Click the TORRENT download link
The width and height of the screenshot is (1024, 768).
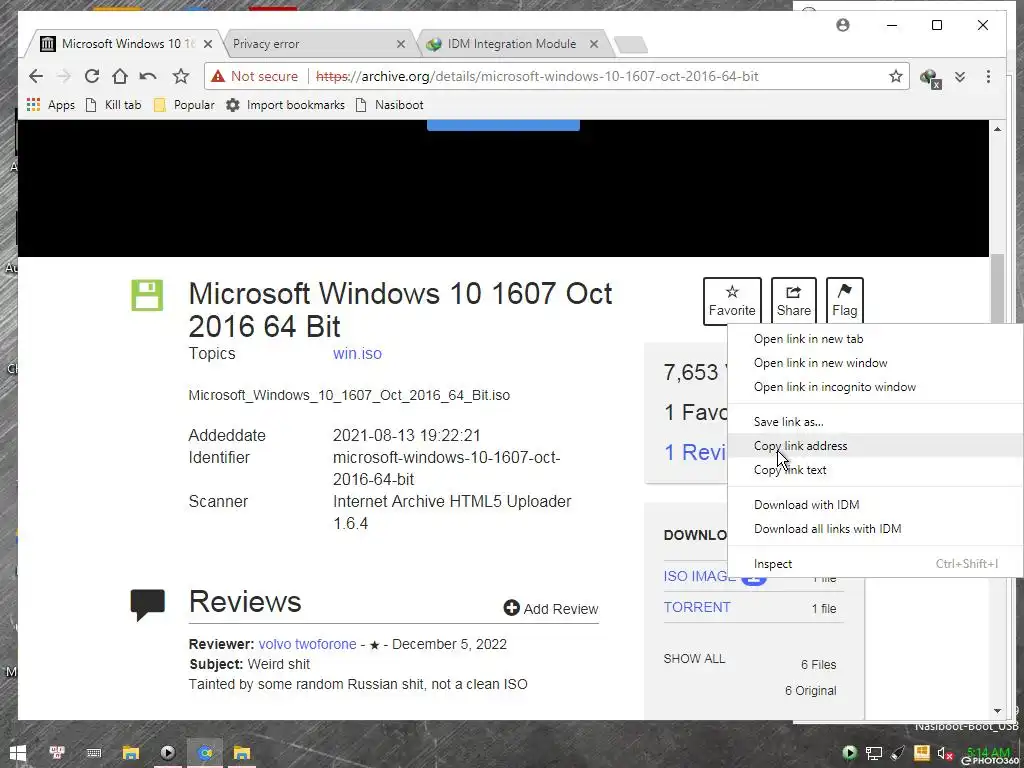point(697,607)
